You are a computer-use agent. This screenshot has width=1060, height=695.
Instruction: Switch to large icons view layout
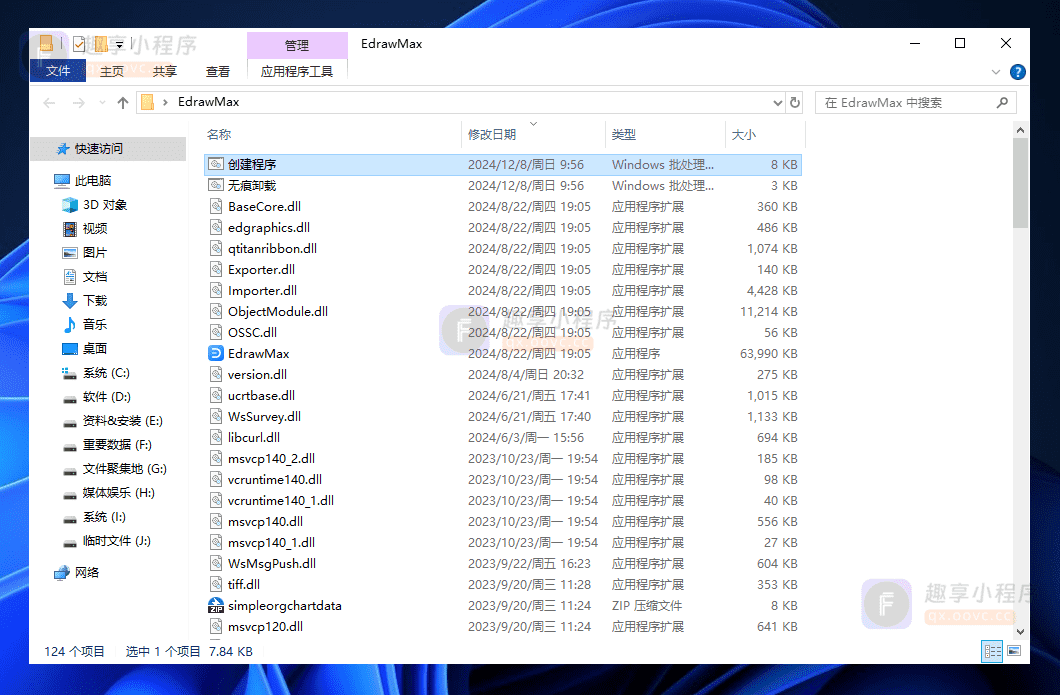click(x=1014, y=651)
